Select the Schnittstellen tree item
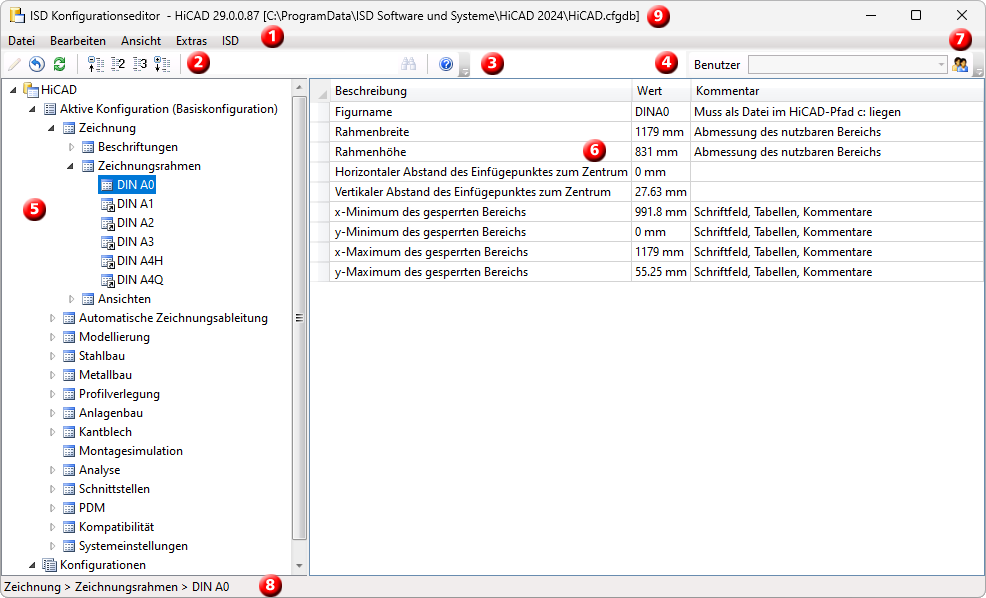The image size is (986, 598). [114, 489]
